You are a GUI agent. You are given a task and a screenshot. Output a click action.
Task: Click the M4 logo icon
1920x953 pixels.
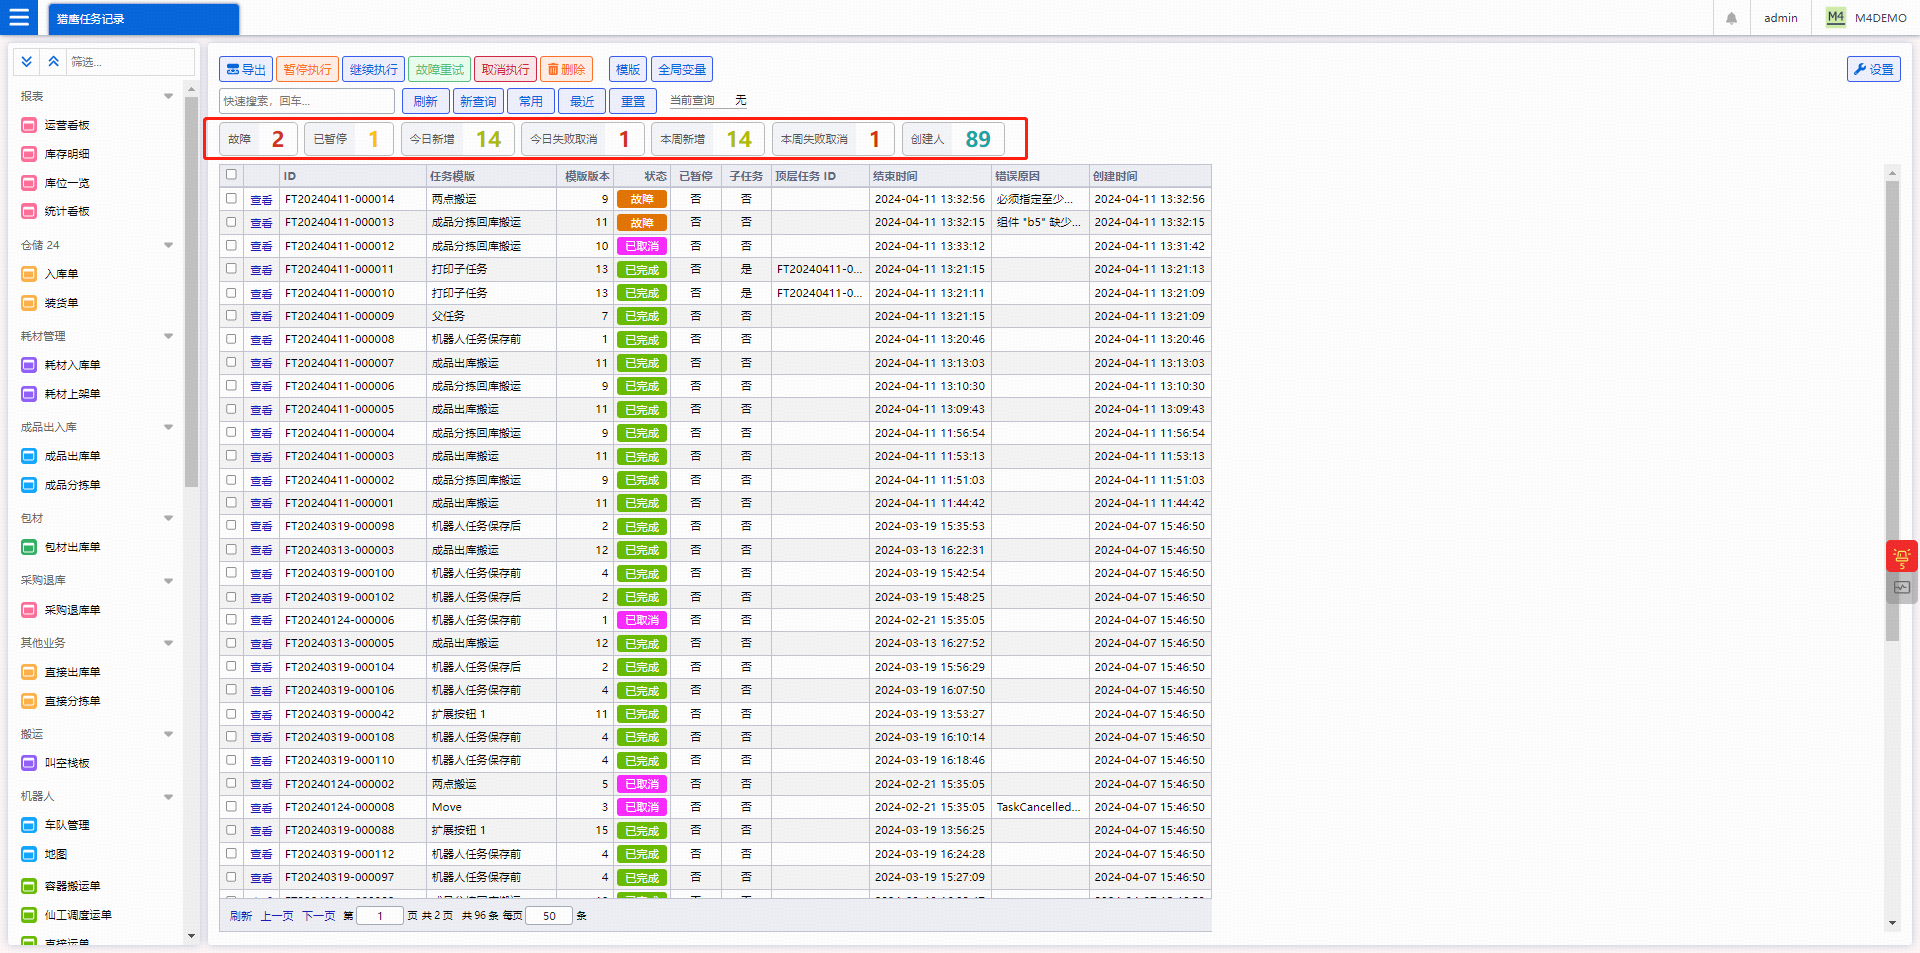coord(1836,17)
